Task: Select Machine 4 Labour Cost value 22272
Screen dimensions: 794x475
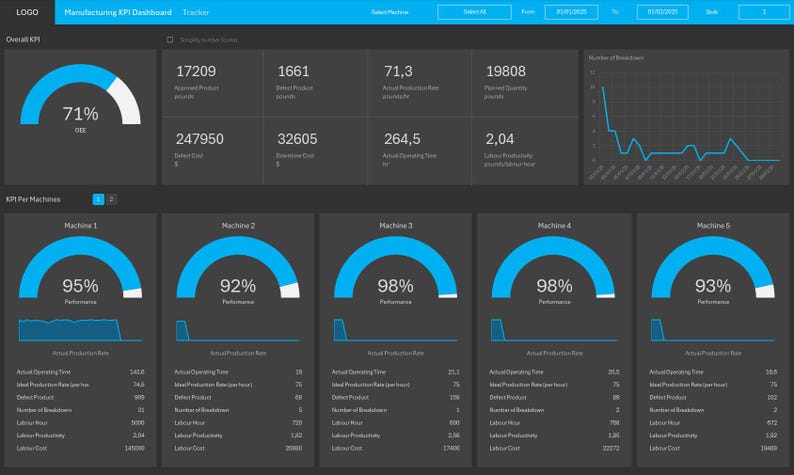Action: tap(611, 448)
